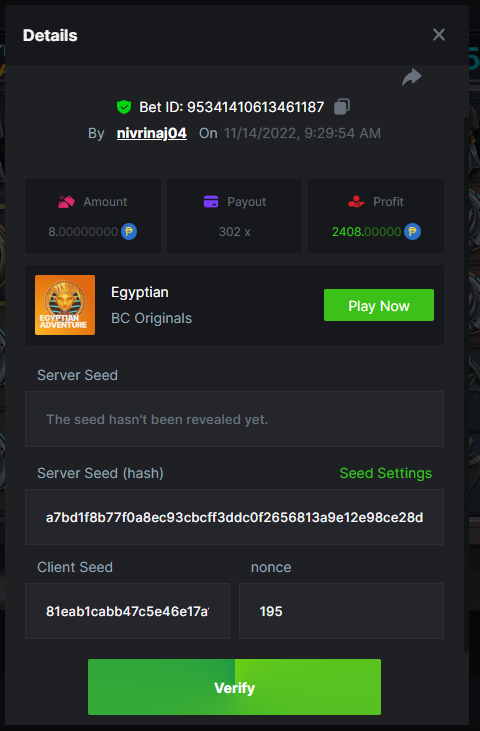Focus the Server Seed field
This screenshot has height=731, width=480.
[234, 419]
